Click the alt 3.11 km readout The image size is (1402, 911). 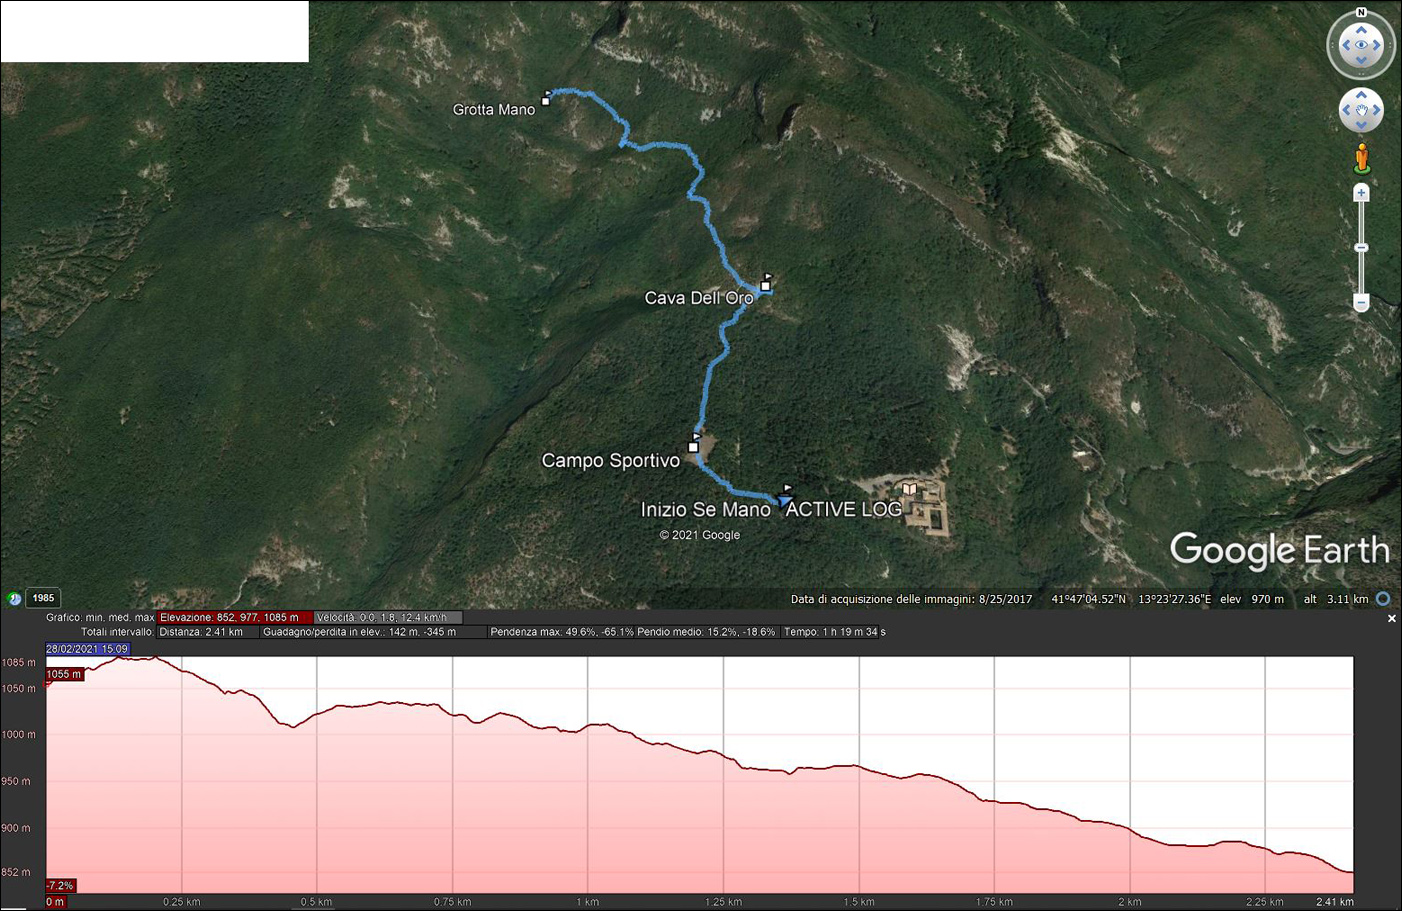pyautogui.click(x=1336, y=600)
